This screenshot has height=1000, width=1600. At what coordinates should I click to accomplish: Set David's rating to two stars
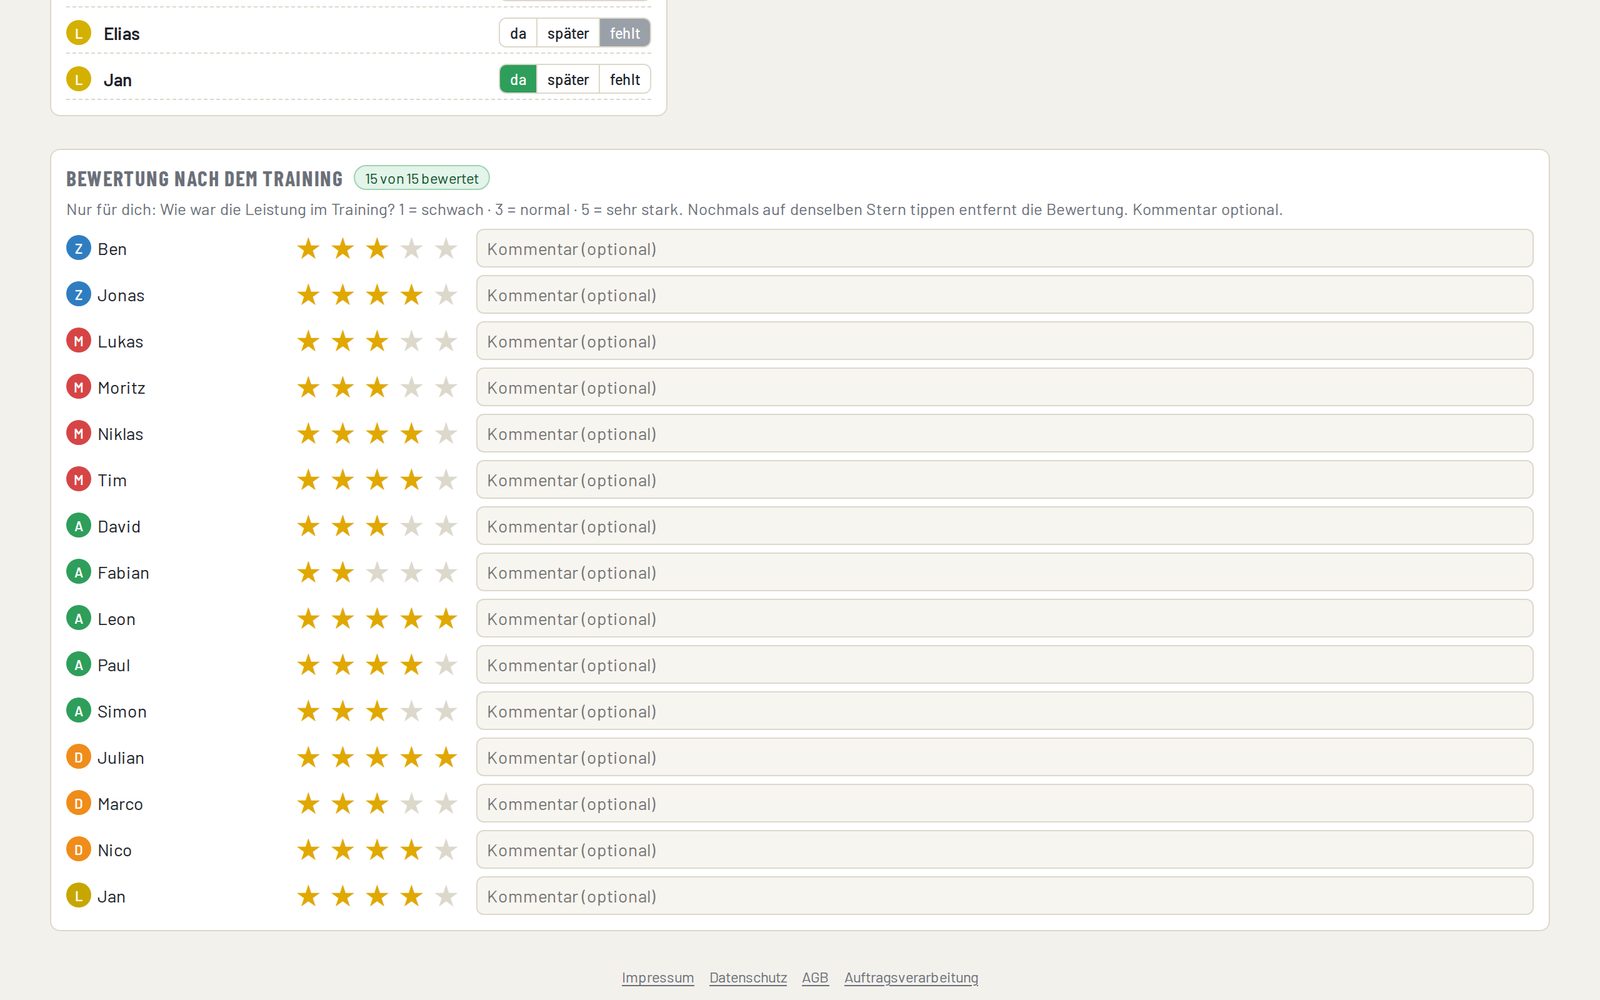342,526
